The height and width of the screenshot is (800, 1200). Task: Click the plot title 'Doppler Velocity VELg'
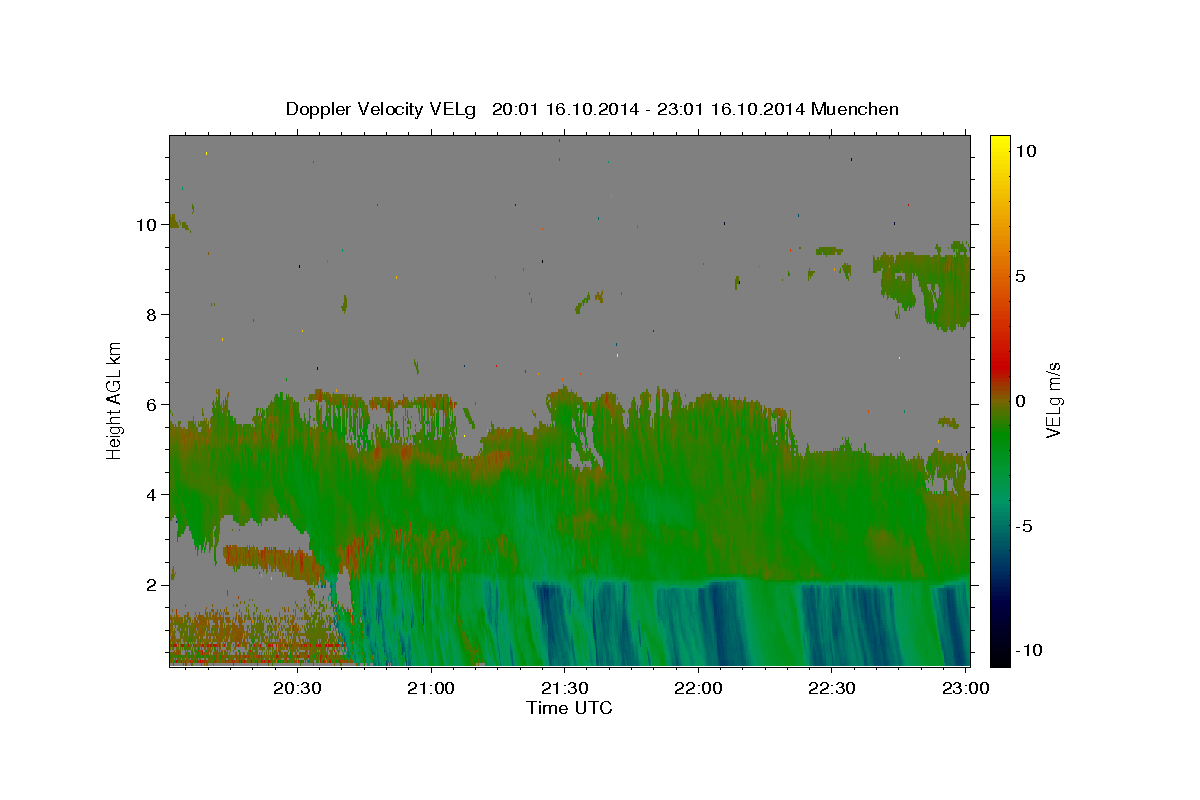point(383,109)
